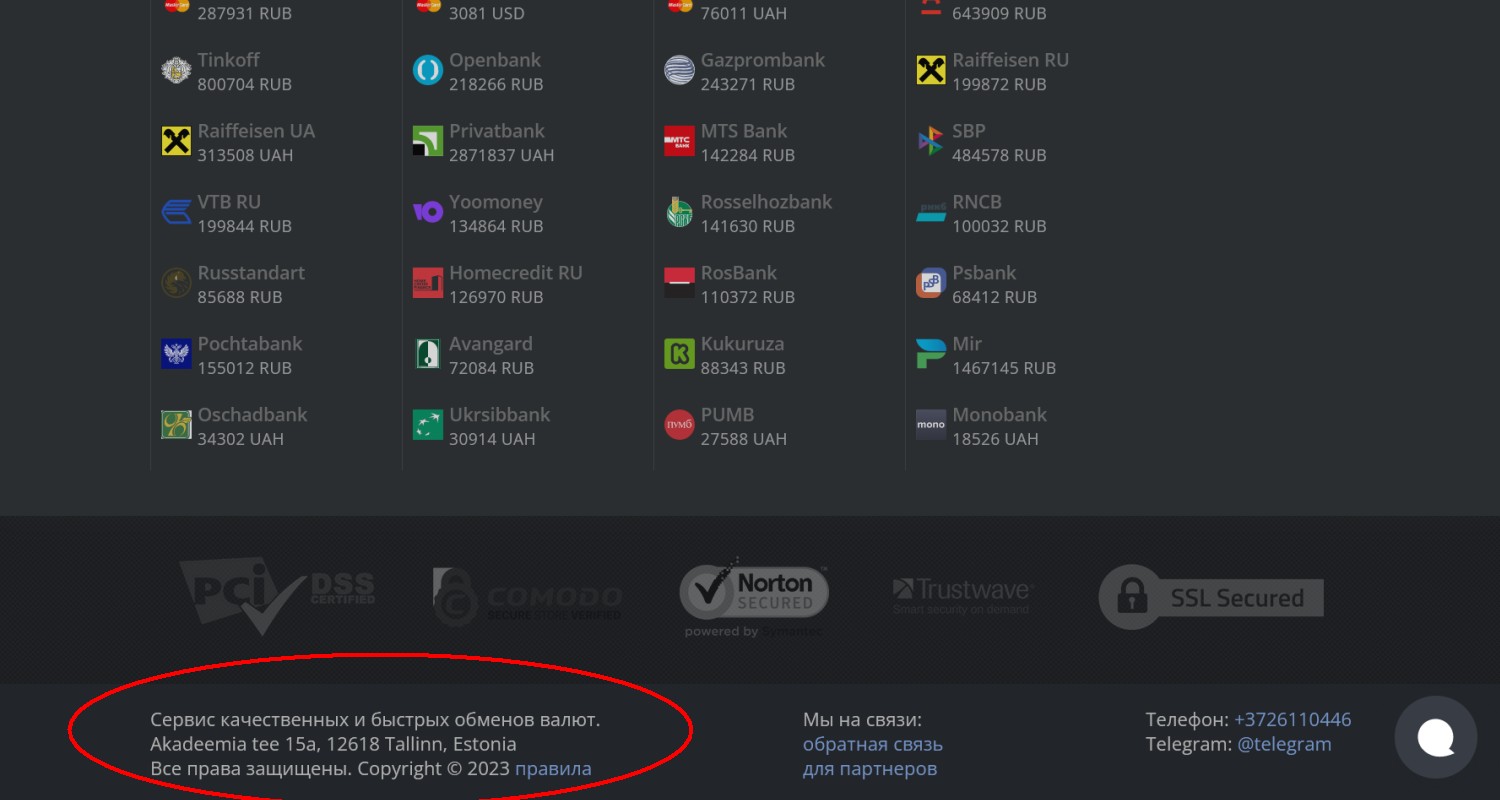Click the Gazprombank logo icon
This screenshot has width=1500, height=800.
(x=680, y=71)
